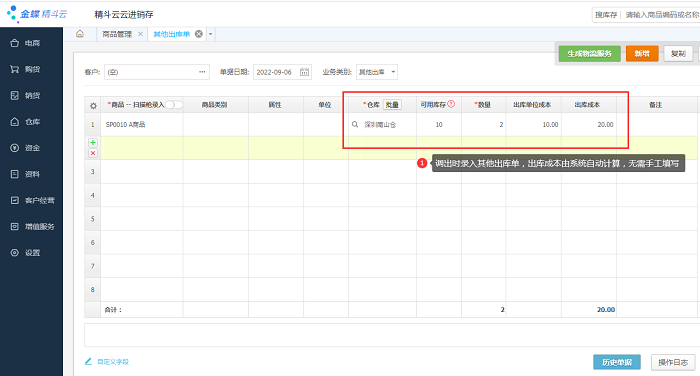Viewport: 700px width, 376px height.
Task: Click the red delete-row X icon
Action: pyautogui.click(x=93, y=153)
